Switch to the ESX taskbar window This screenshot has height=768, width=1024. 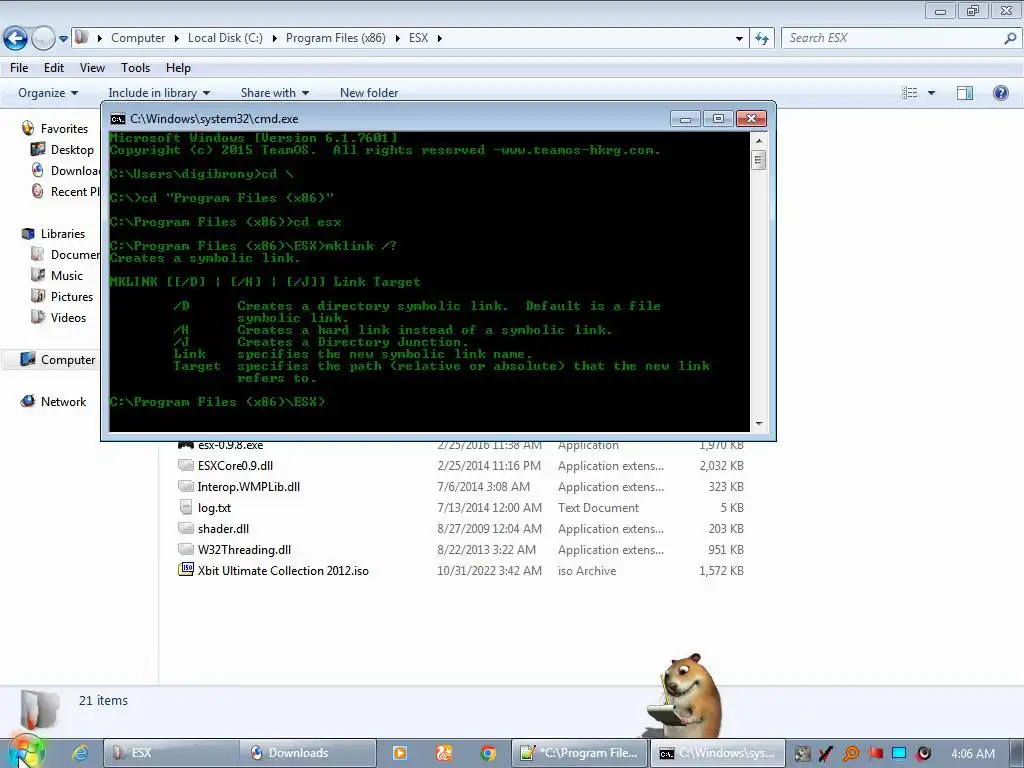point(170,753)
